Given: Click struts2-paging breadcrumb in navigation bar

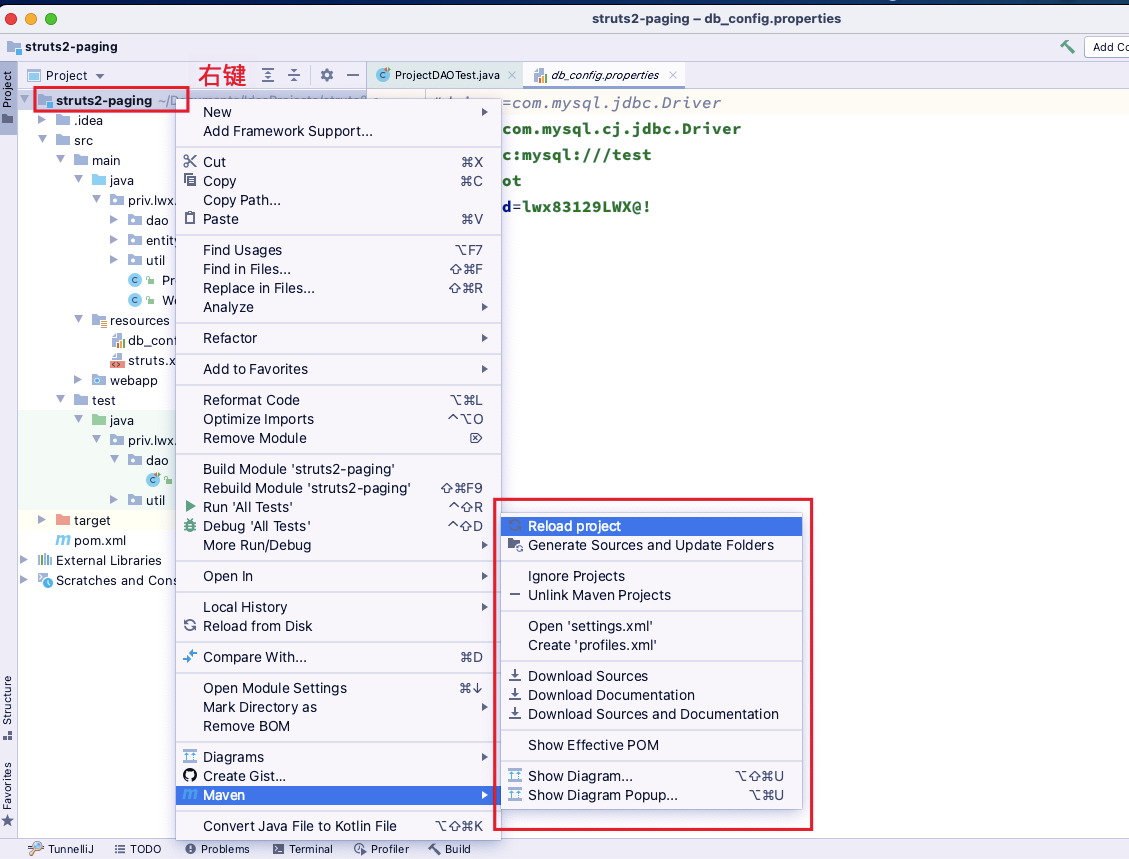Looking at the screenshot, I should [63, 47].
